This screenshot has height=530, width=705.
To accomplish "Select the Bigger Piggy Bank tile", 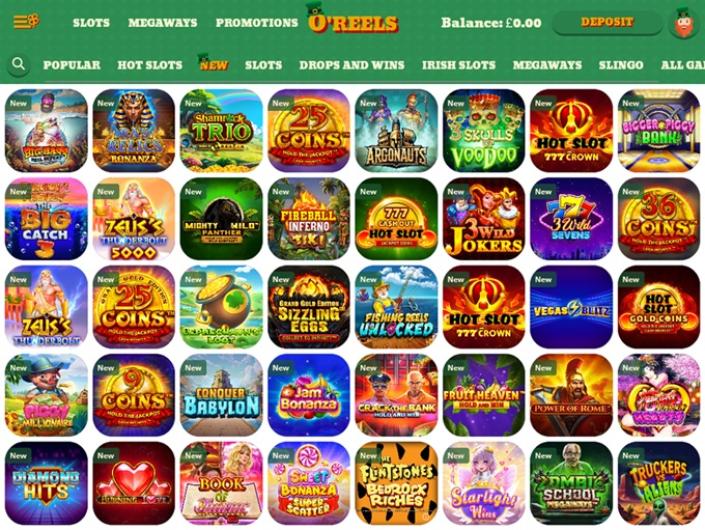I will click(659, 130).
